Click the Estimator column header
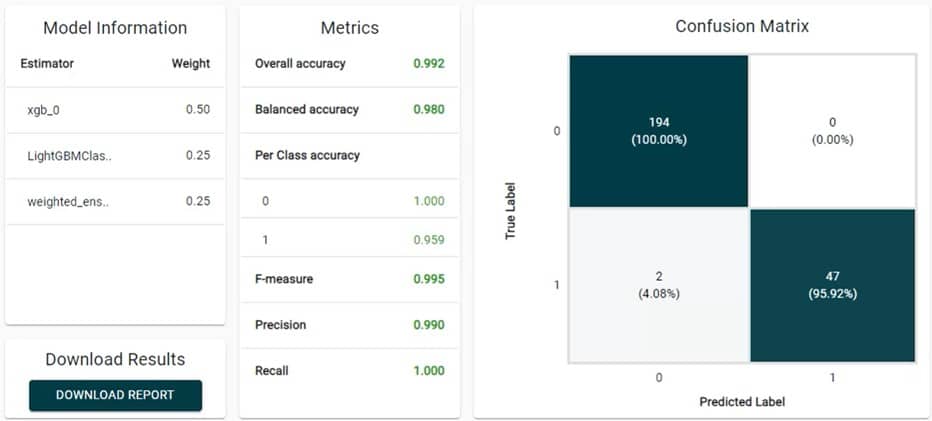This screenshot has width=932, height=421. pyautogui.click(x=47, y=63)
